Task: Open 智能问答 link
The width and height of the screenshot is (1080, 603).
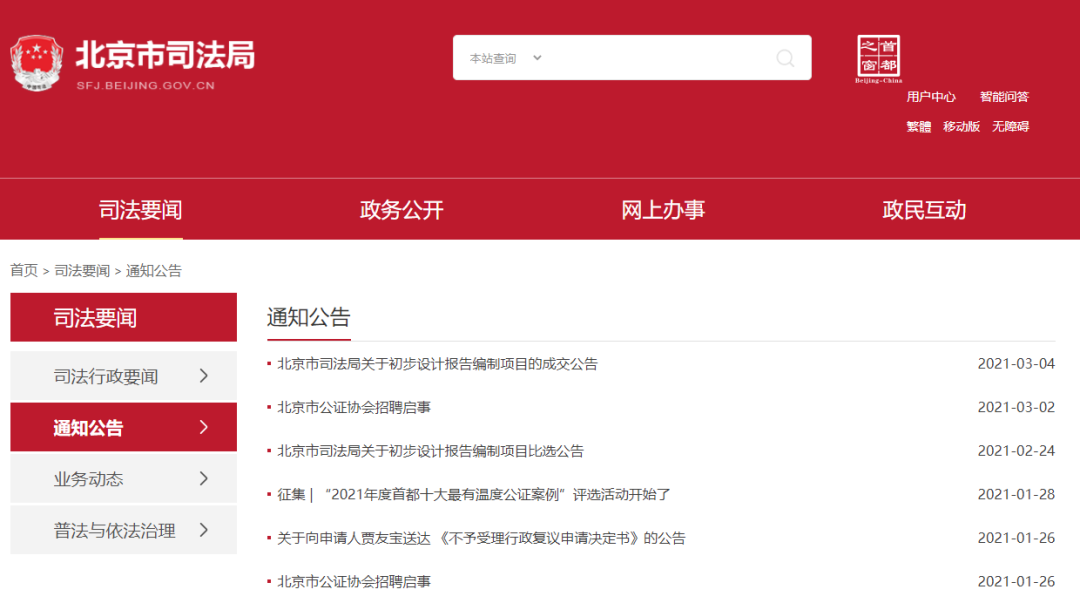Action: 1004,96
